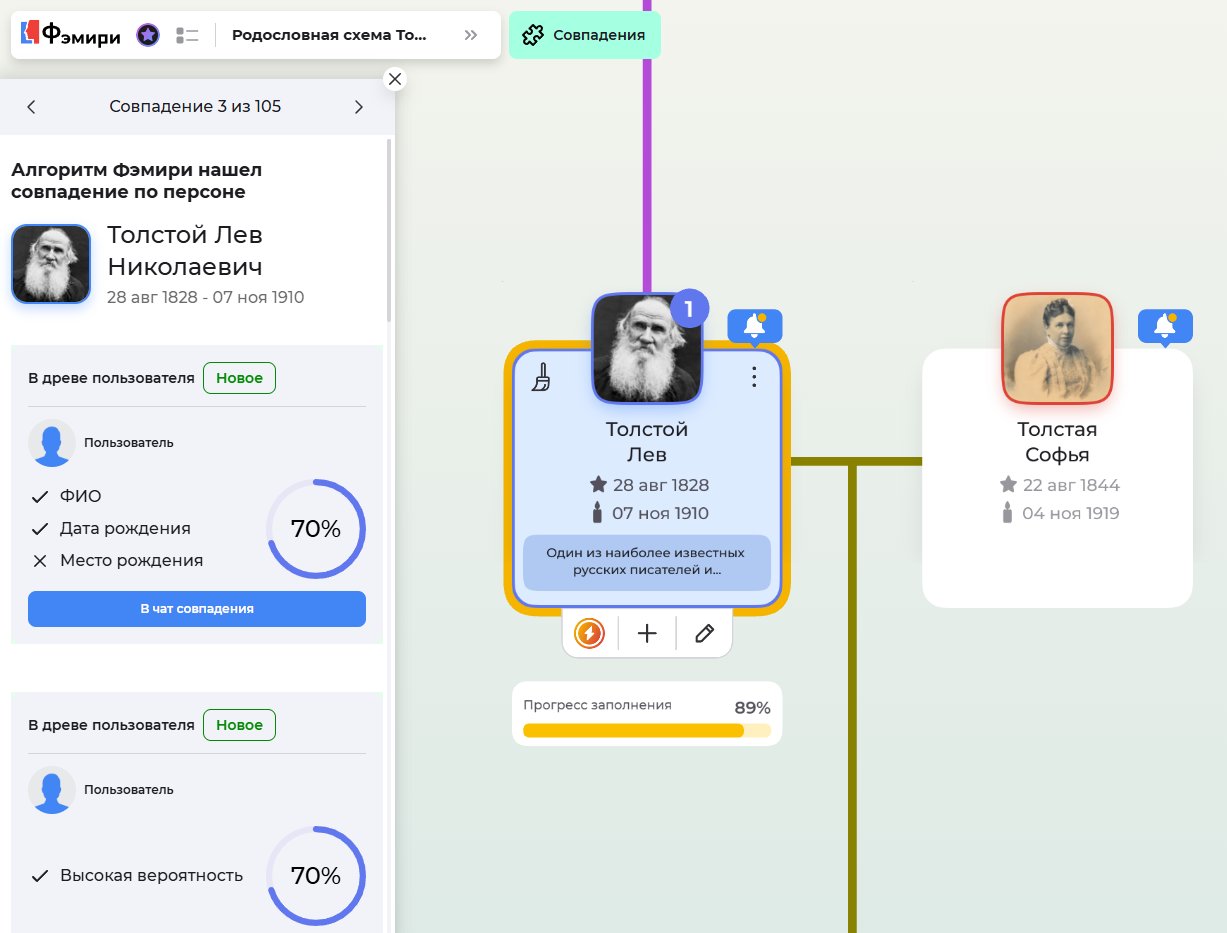This screenshot has height=933, width=1227.
Task: Click first Новое badge
Action: 239,378
